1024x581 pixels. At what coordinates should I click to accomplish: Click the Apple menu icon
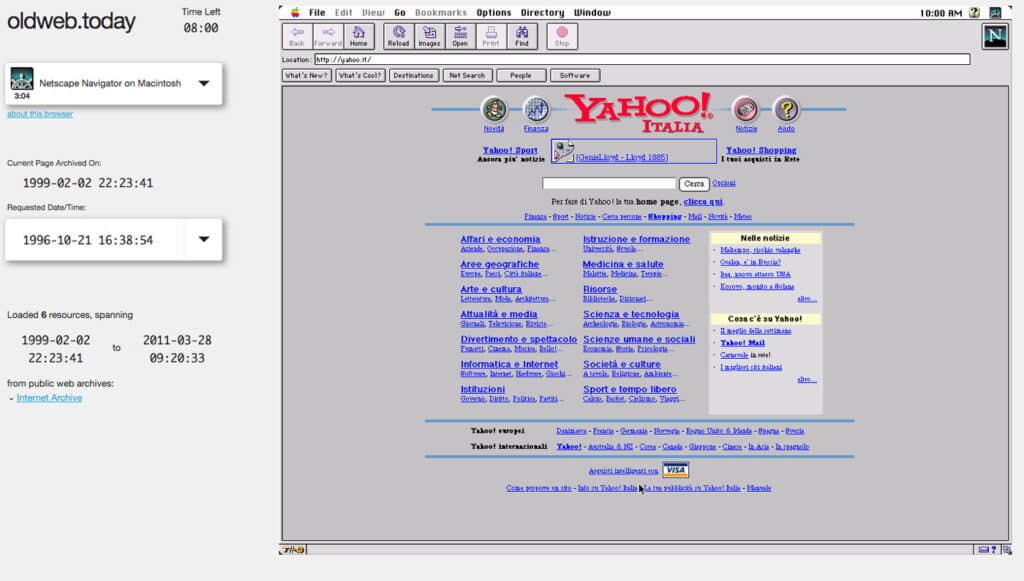click(295, 13)
